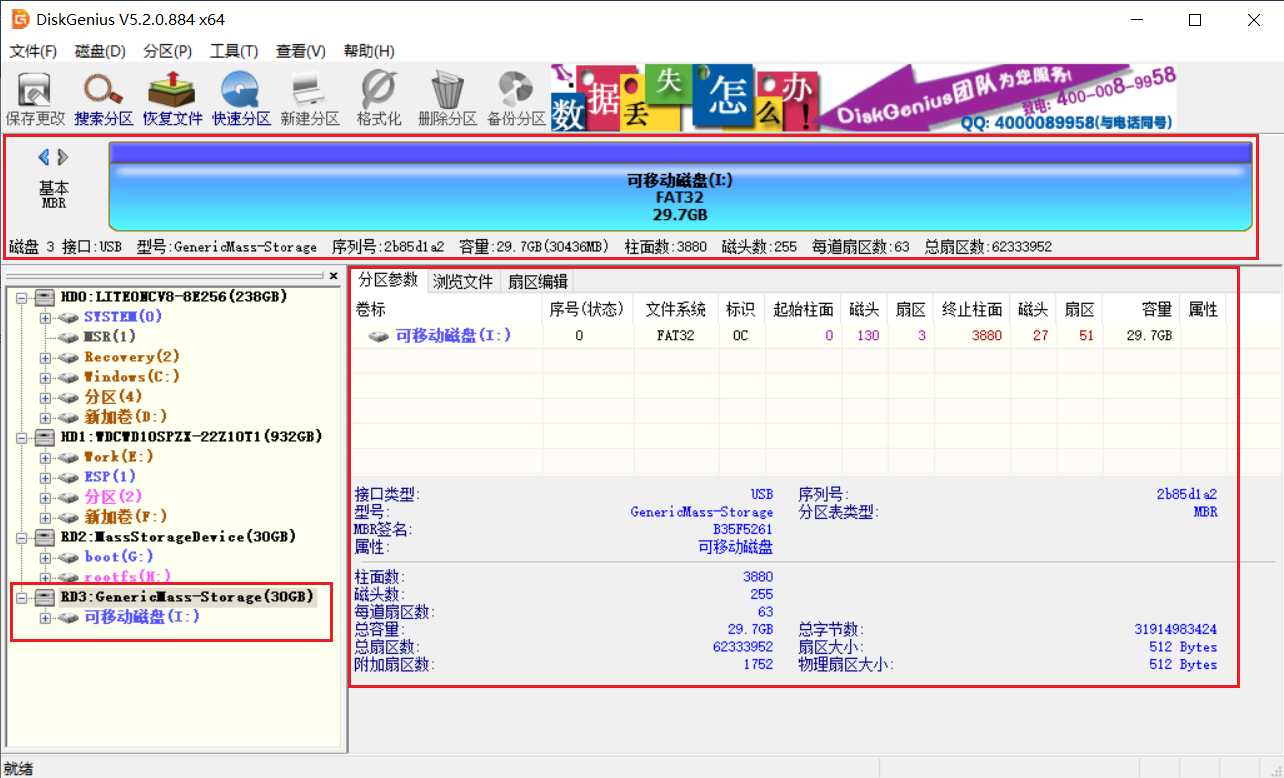The height and width of the screenshot is (778, 1284).
Task: Click the MBR签名 value B35F5261
Action: point(743,529)
